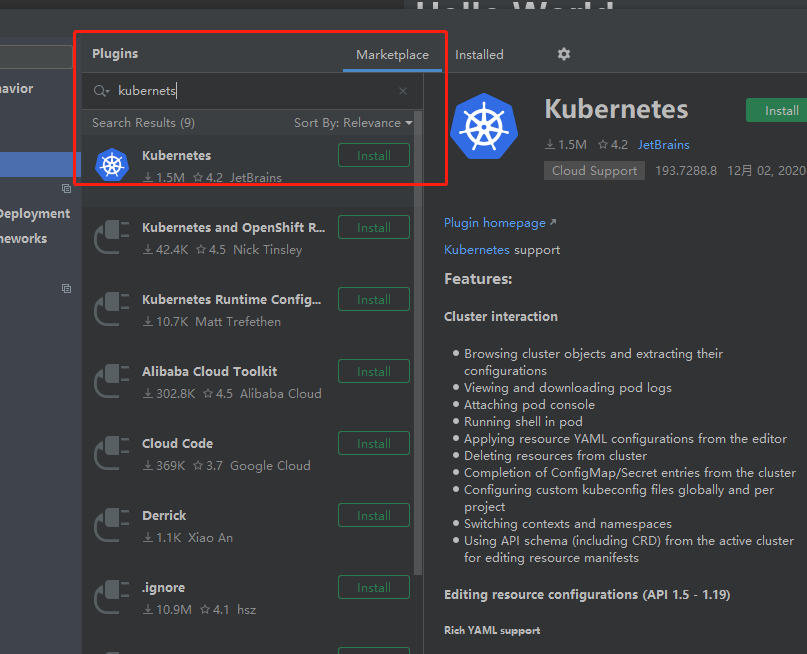807x654 pixels.
Task: Open search options magnifier icon
Action: (101, 91)
